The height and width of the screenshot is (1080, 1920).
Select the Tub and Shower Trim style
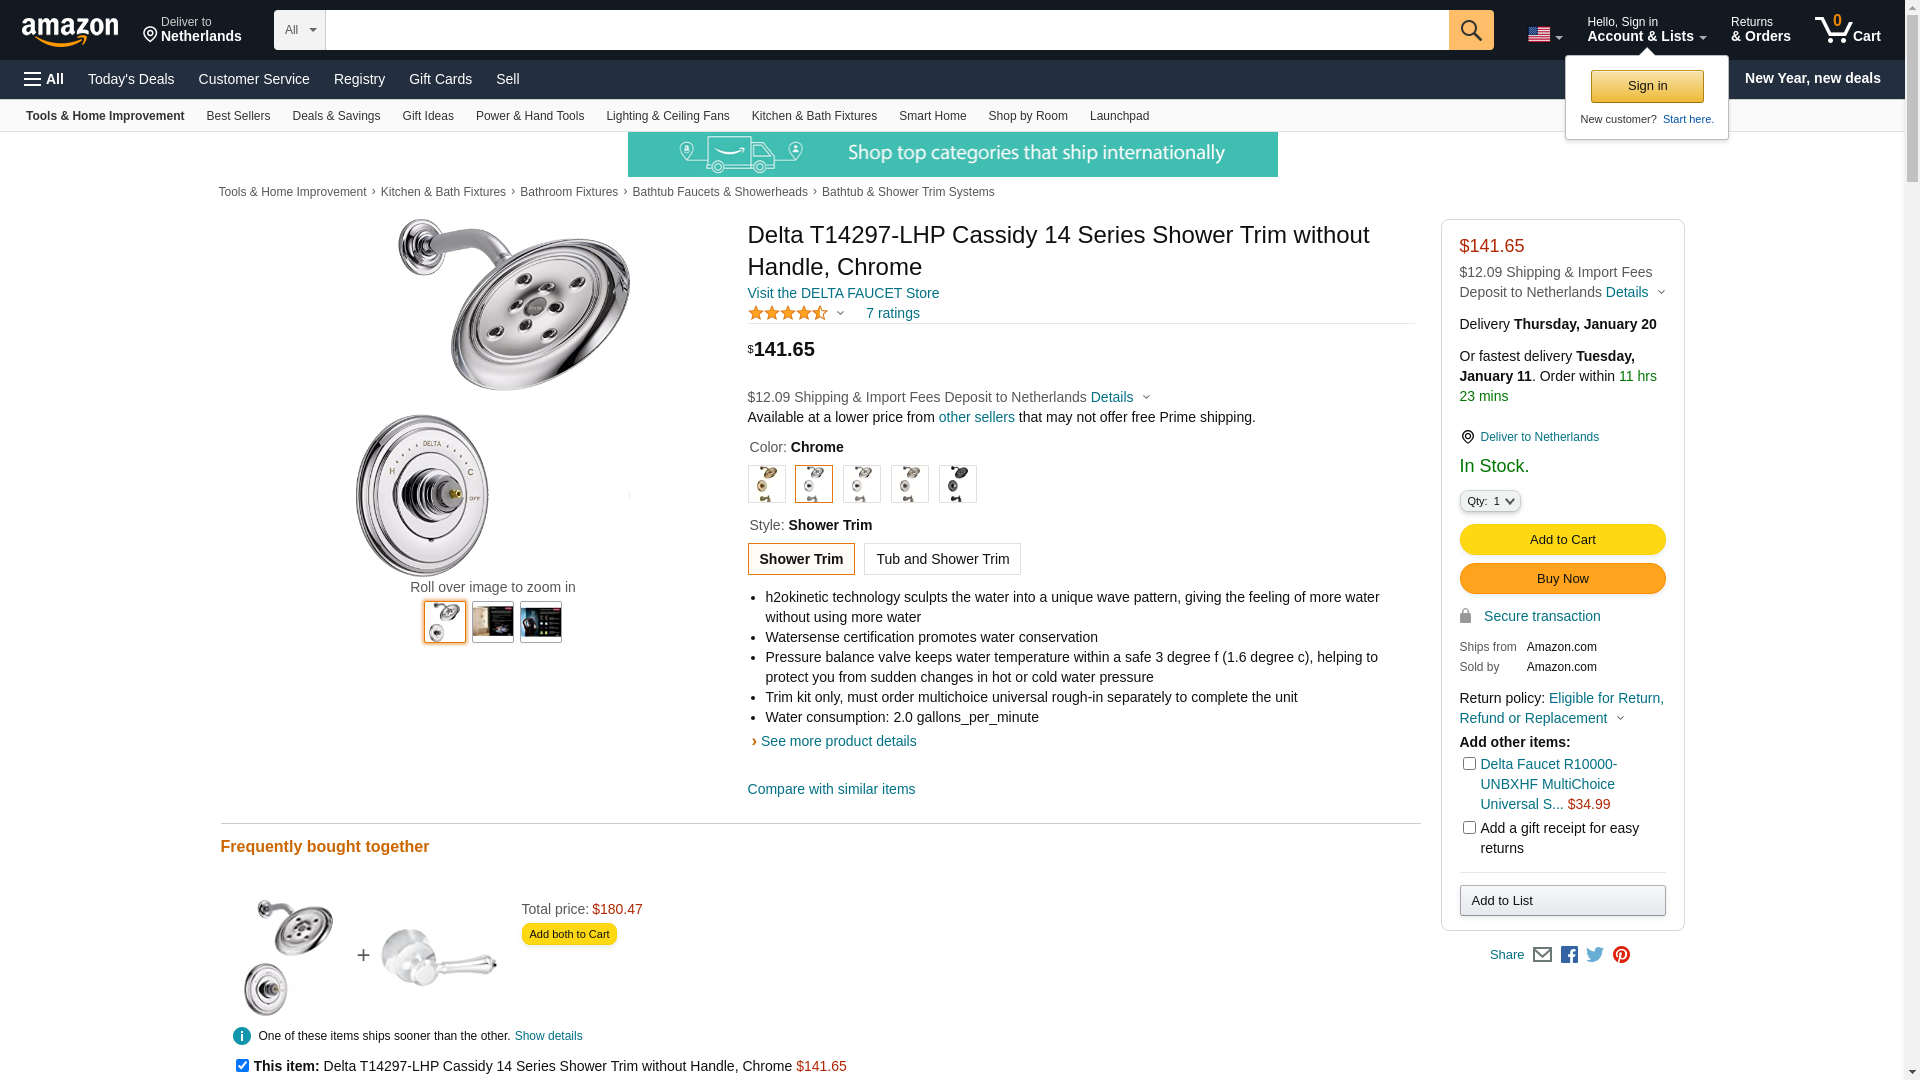(942, 559)
